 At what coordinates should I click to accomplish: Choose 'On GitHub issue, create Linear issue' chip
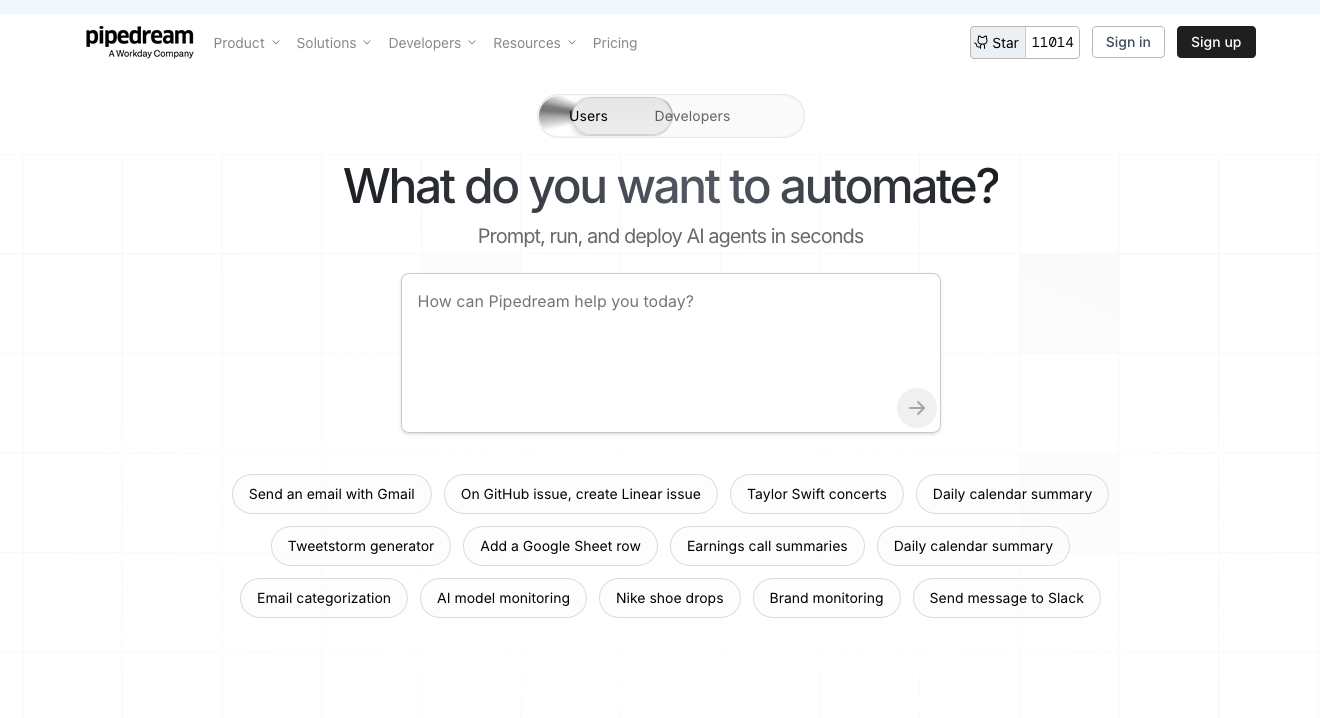(x=580, y=494)
